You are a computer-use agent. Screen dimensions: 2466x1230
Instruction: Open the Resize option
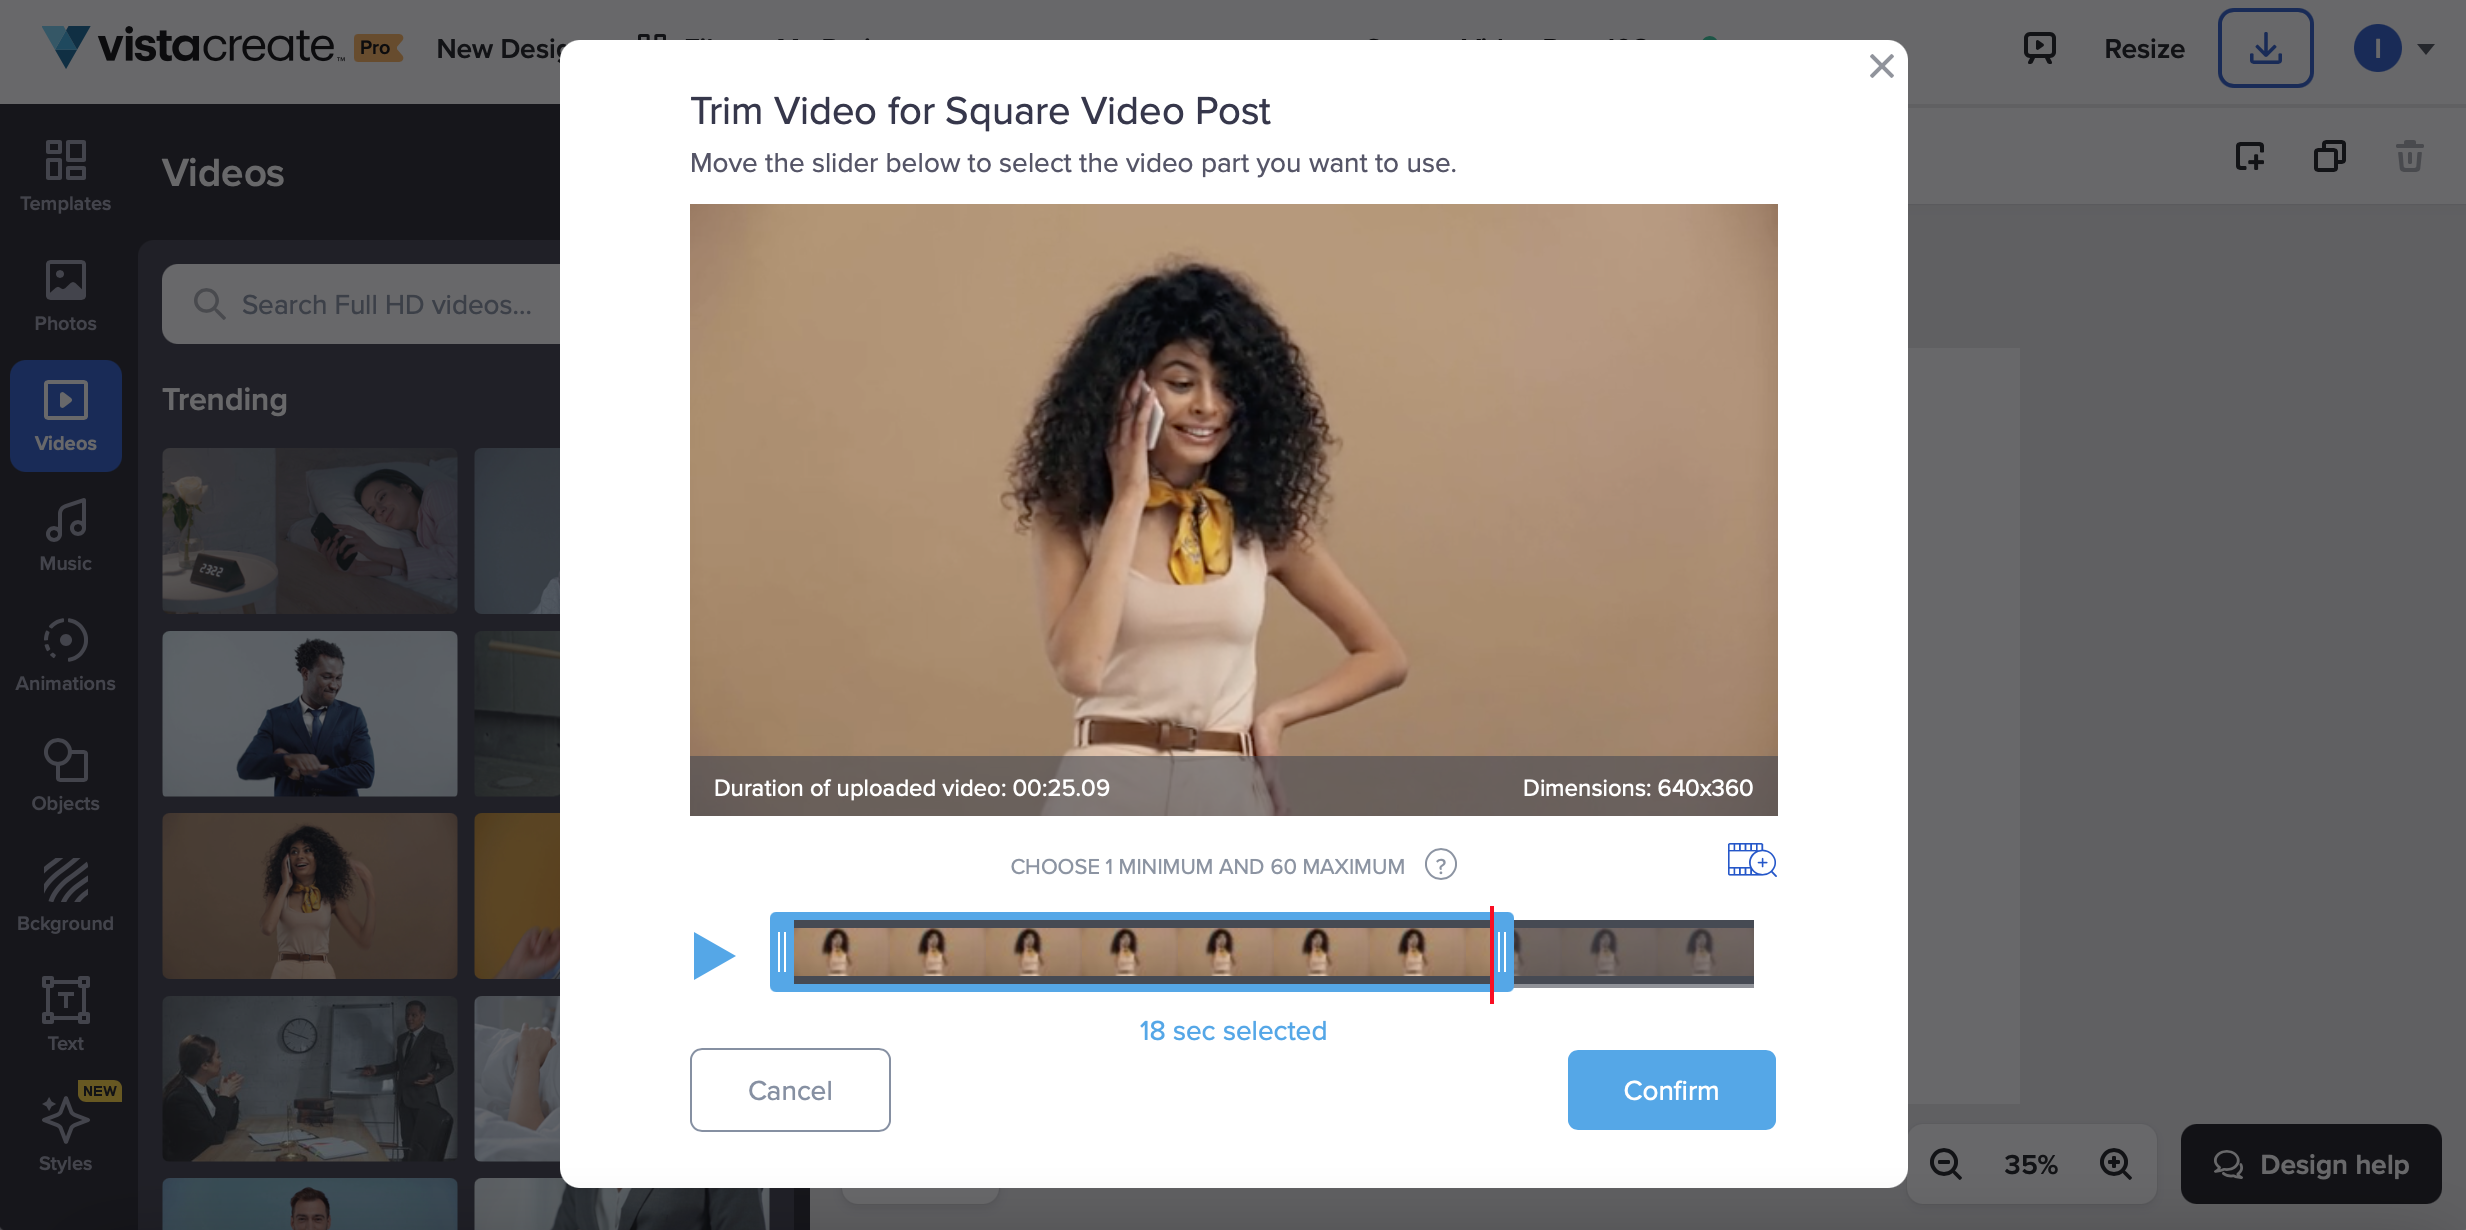pos(2144,48)
